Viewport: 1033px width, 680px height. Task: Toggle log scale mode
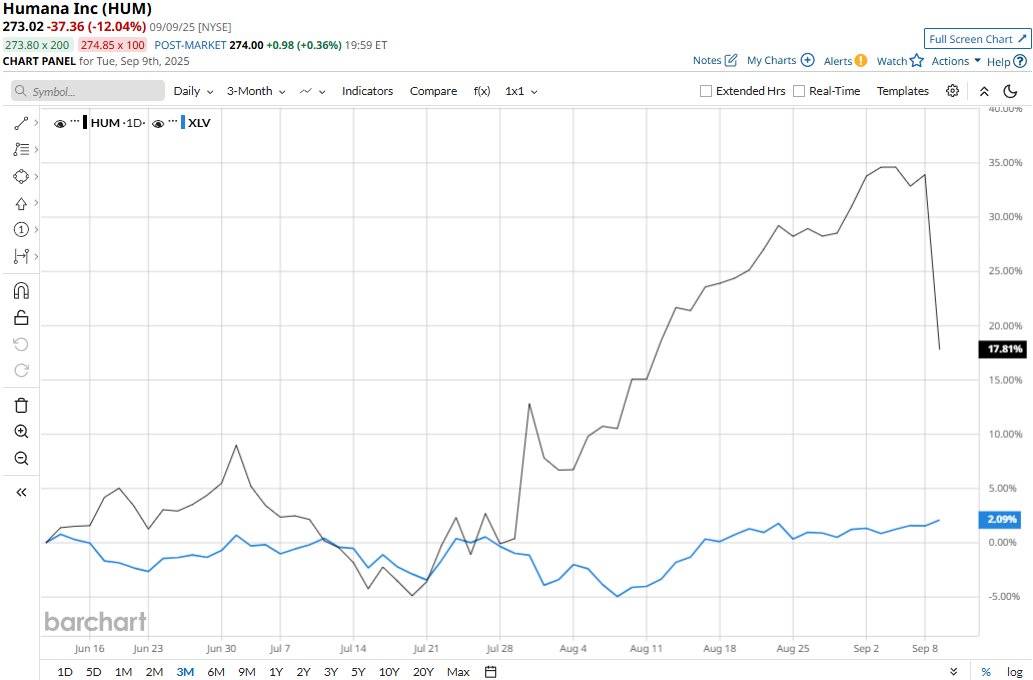1015,671
